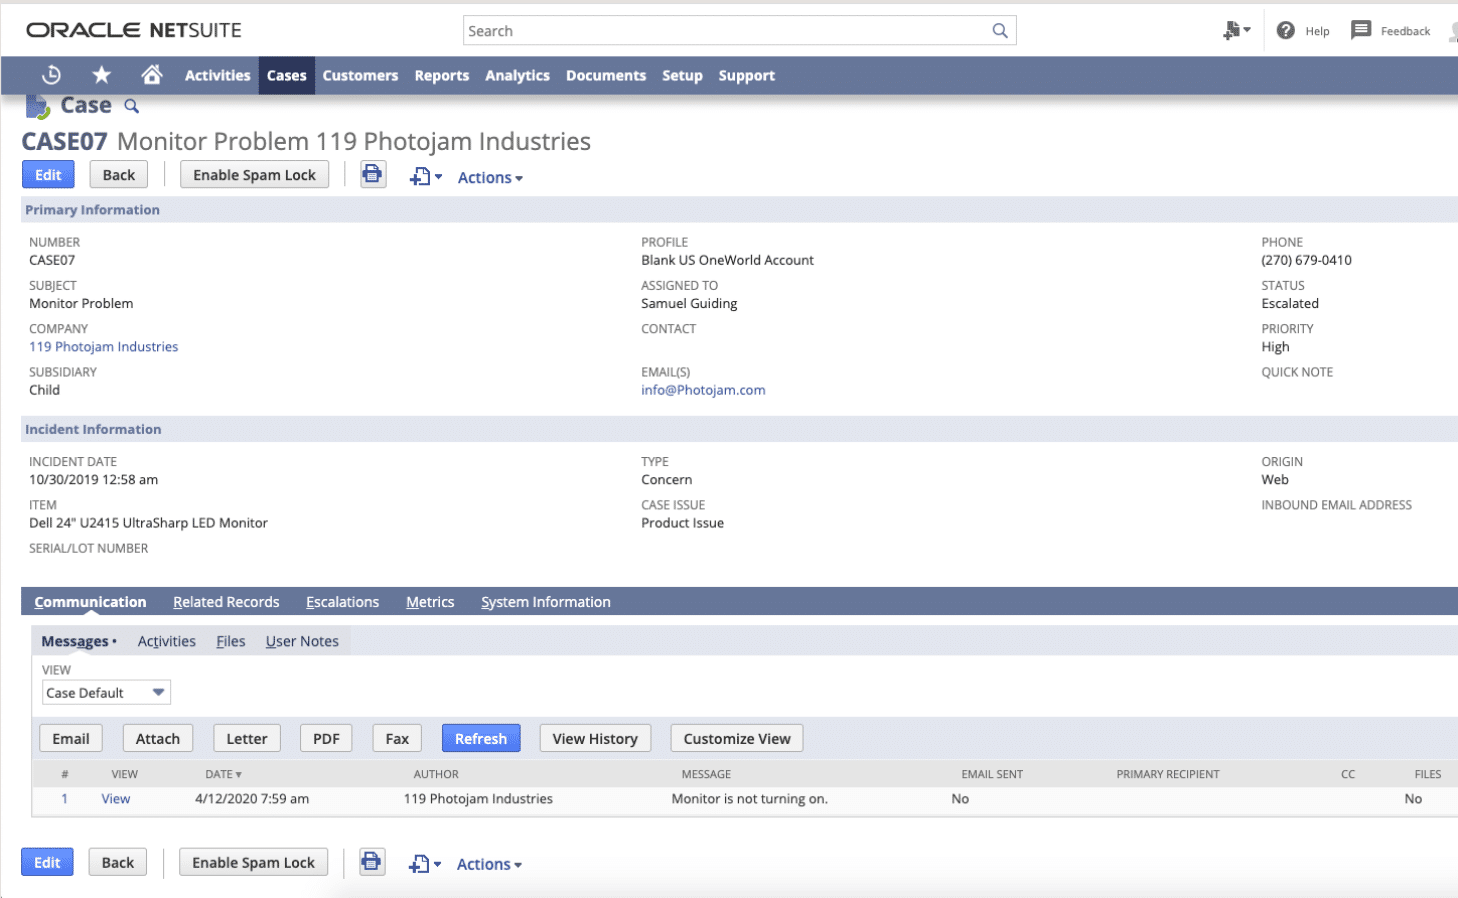
Task: Click the top Enable Spam Lock button
Action: 254,174
